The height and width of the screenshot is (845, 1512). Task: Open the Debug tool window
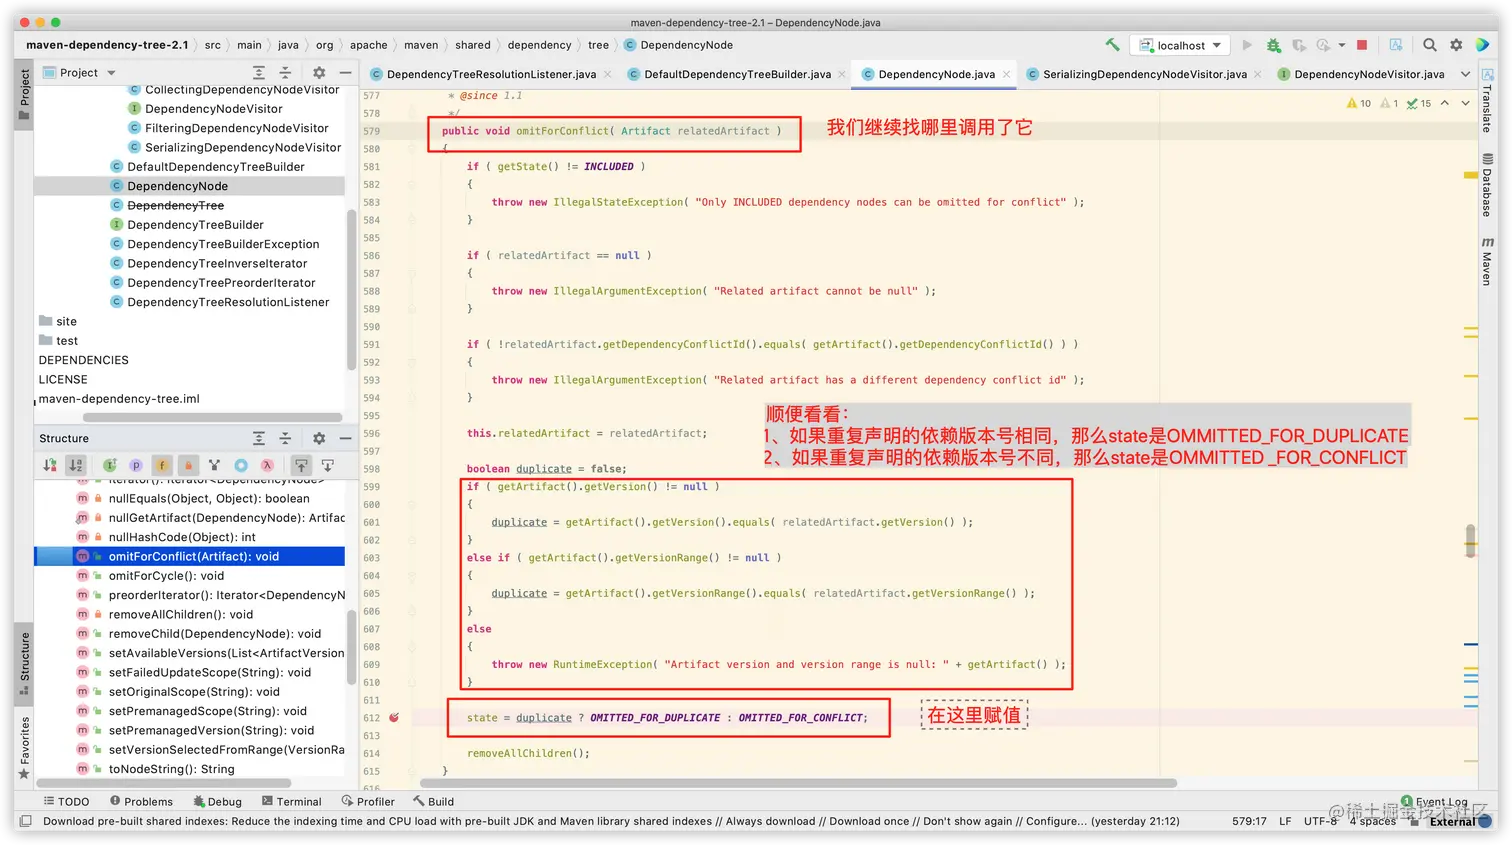217,801
